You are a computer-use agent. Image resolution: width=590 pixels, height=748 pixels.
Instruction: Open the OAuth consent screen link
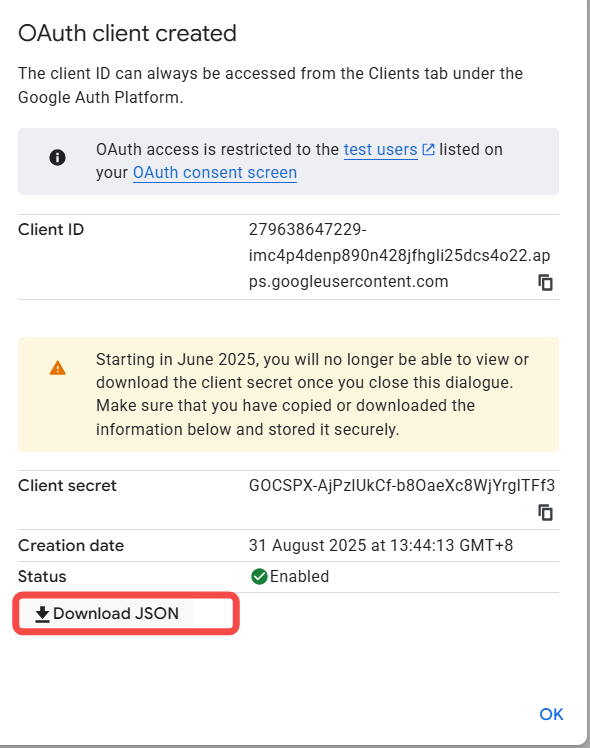pos(215,173)
